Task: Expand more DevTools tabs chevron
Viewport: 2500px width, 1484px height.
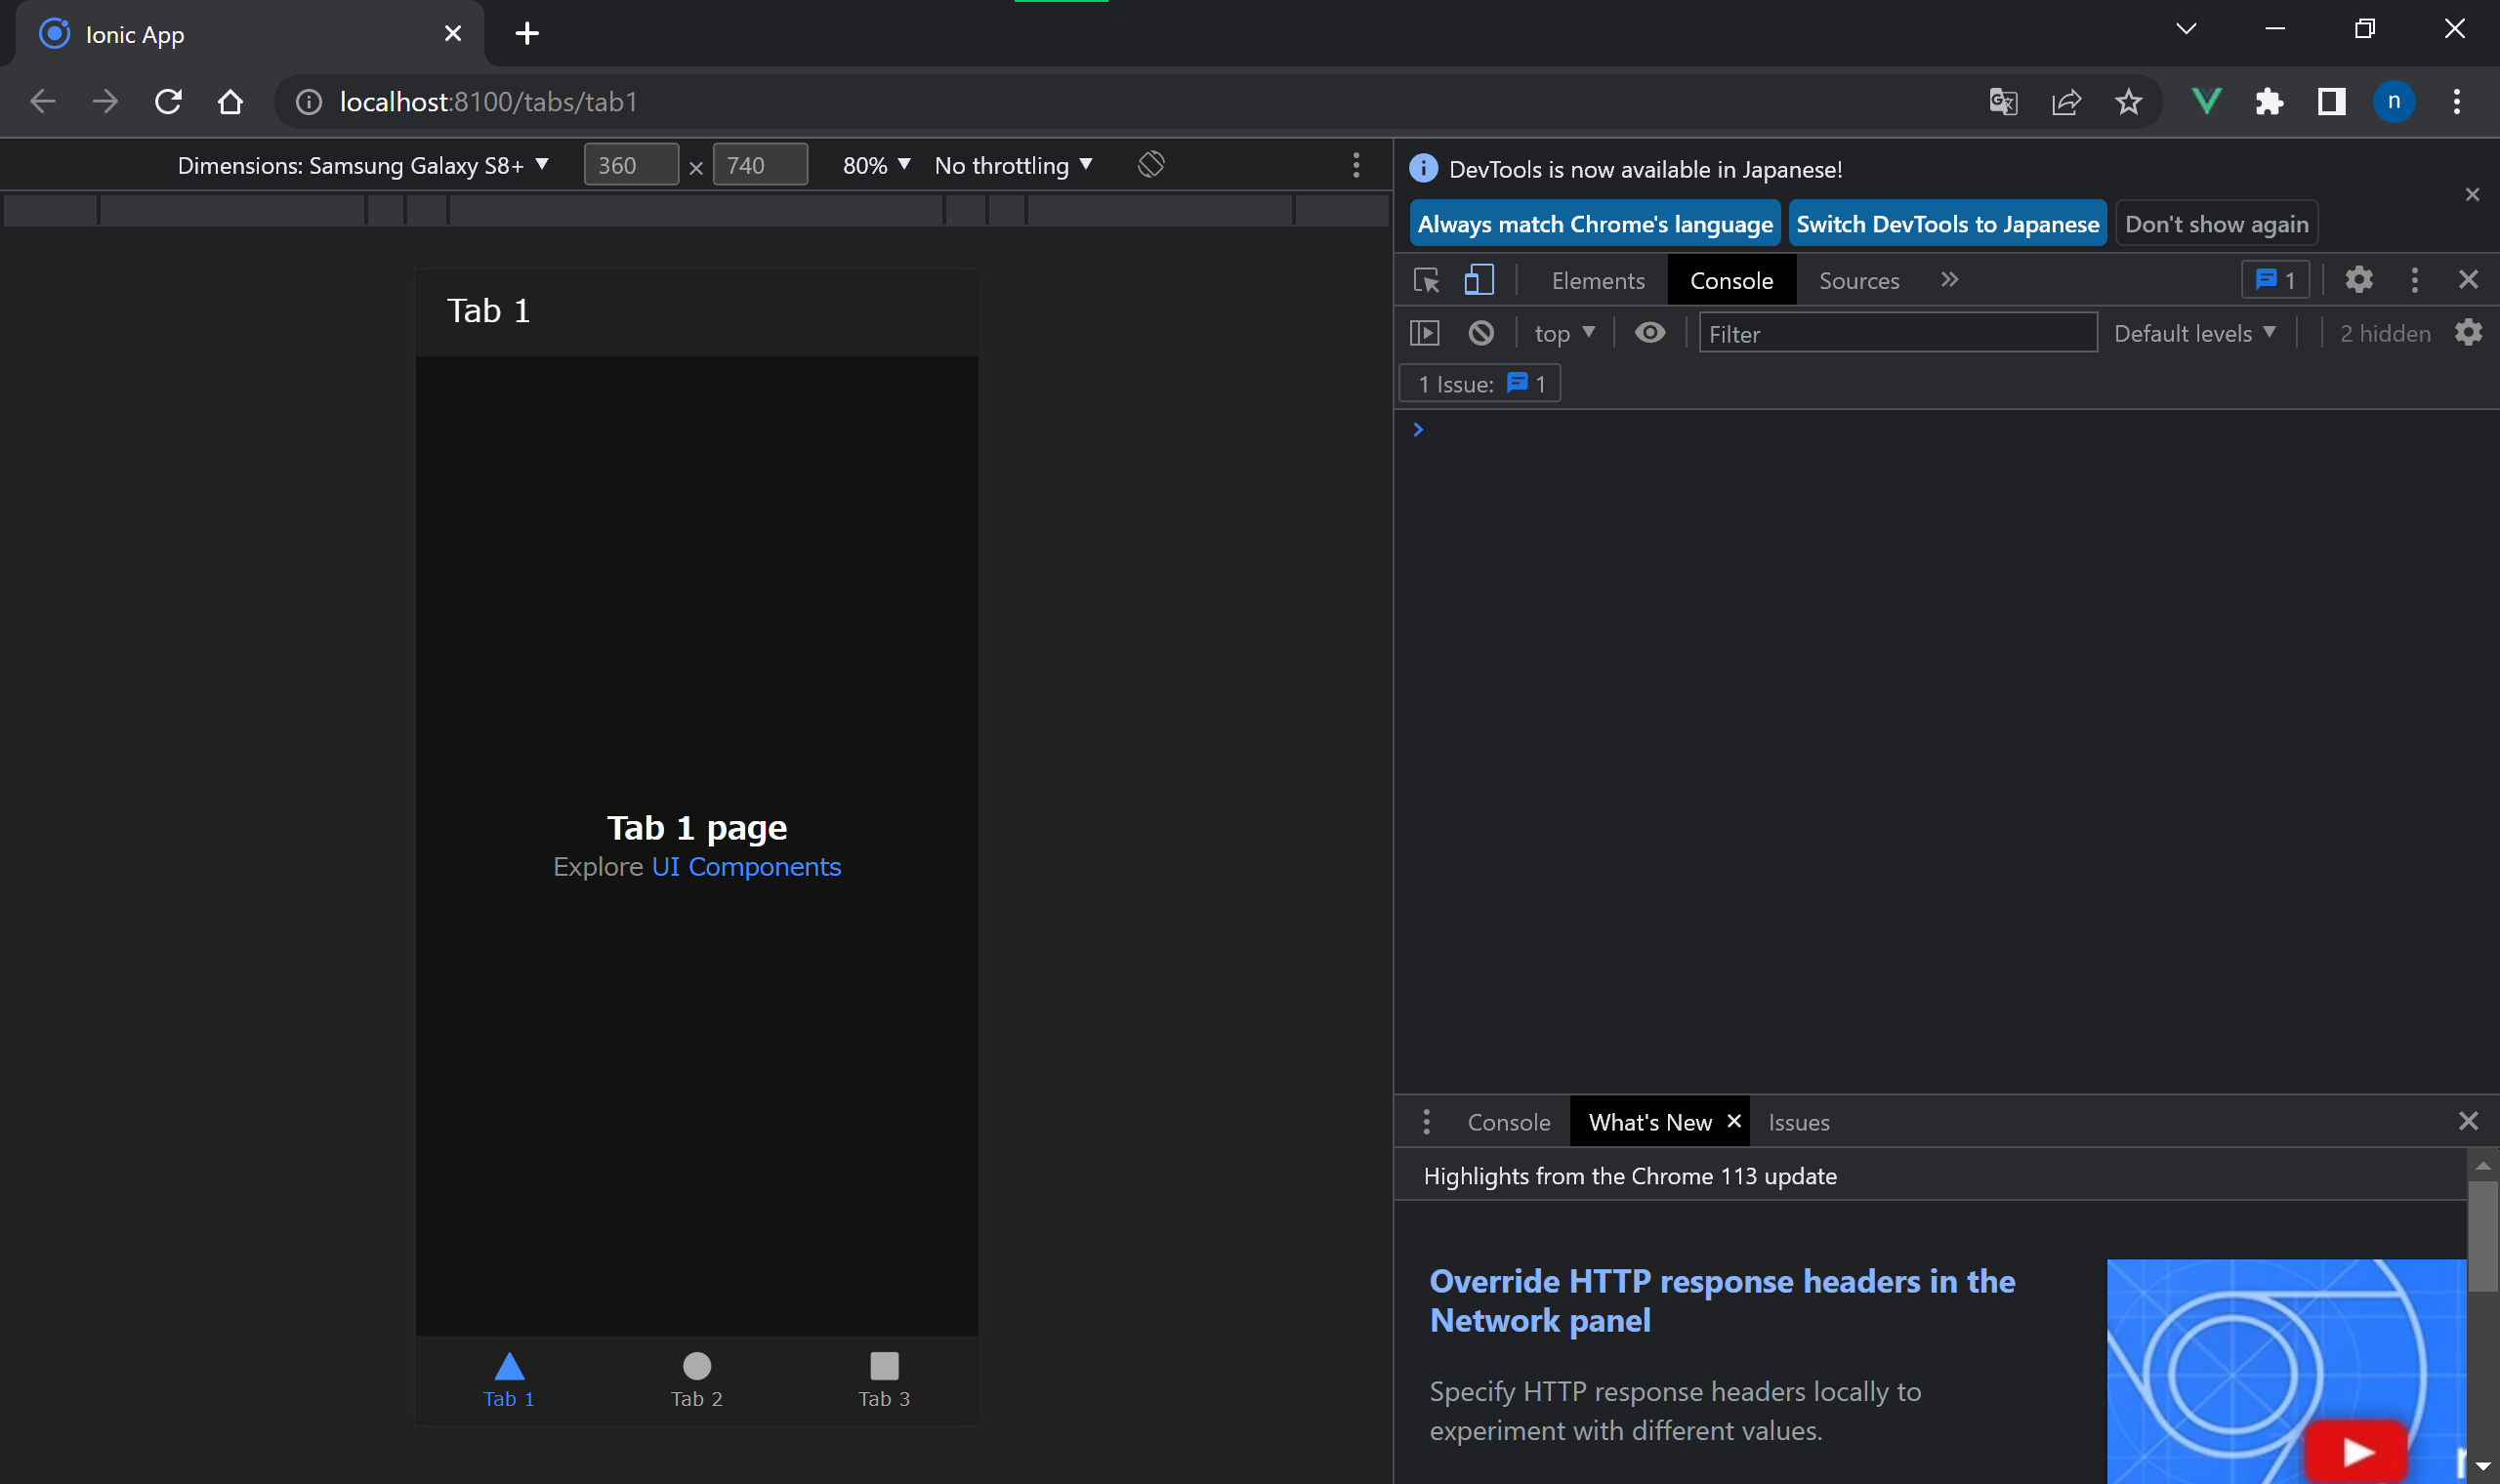Action: point(1949,280)
